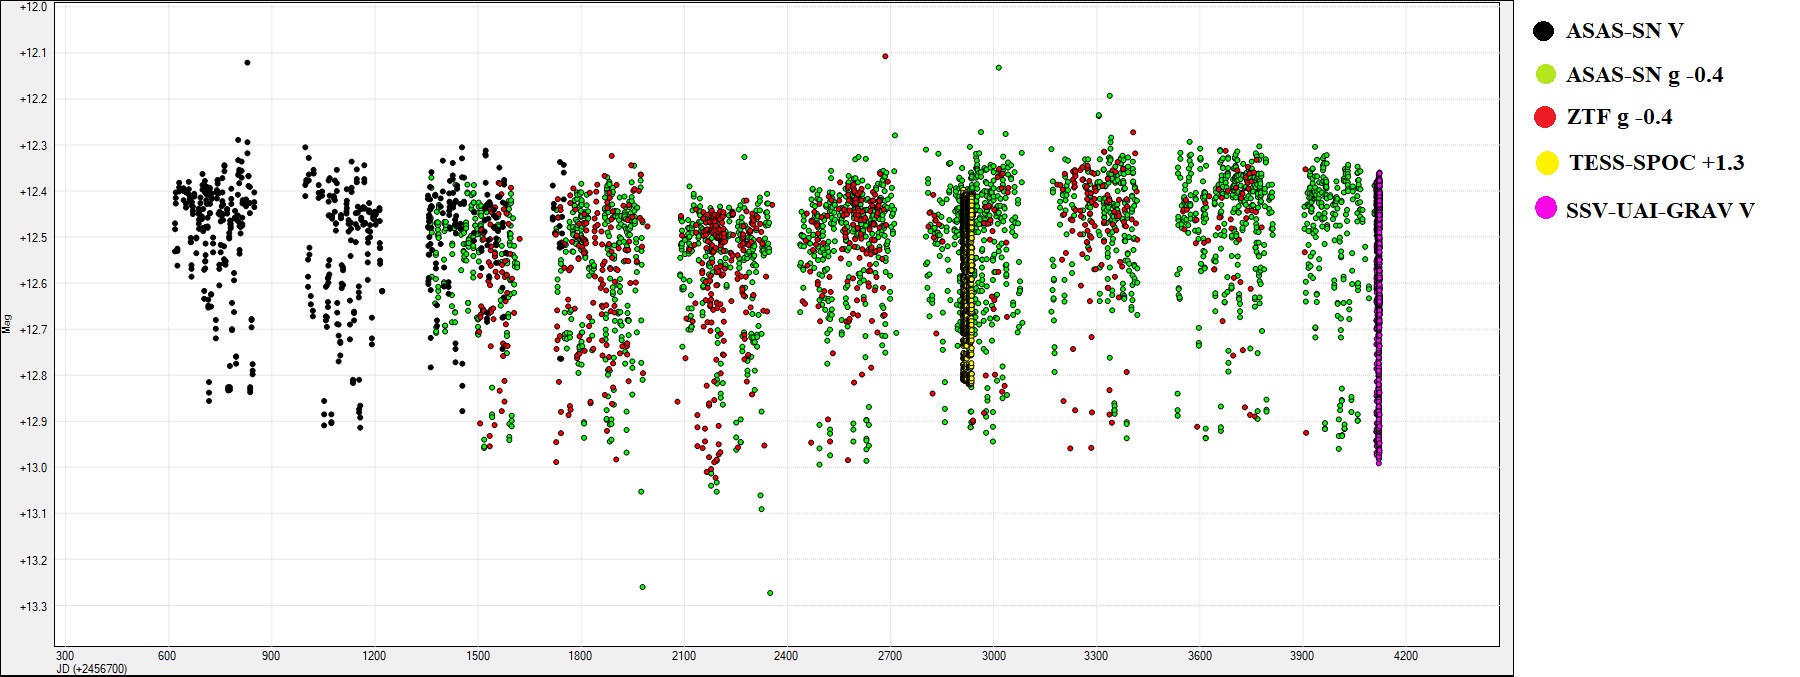Click the 3600 tick on the JD axis
Viewport: 1800px width, 677px height.
1199,656
